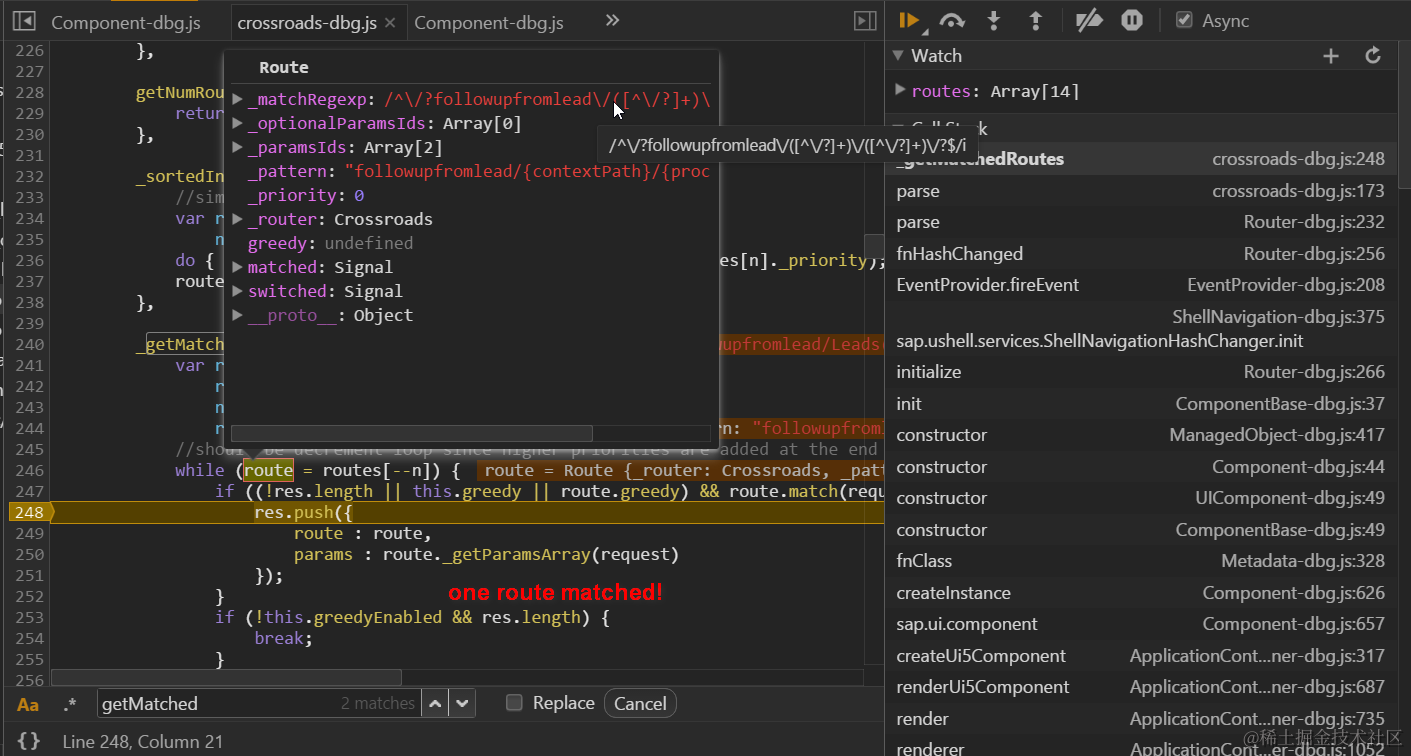Image resolution: width=1411 pixels, height=756 pixels.
Task: Toggle the file navigator sidebar icon
Action: click(x=24, y=21)
